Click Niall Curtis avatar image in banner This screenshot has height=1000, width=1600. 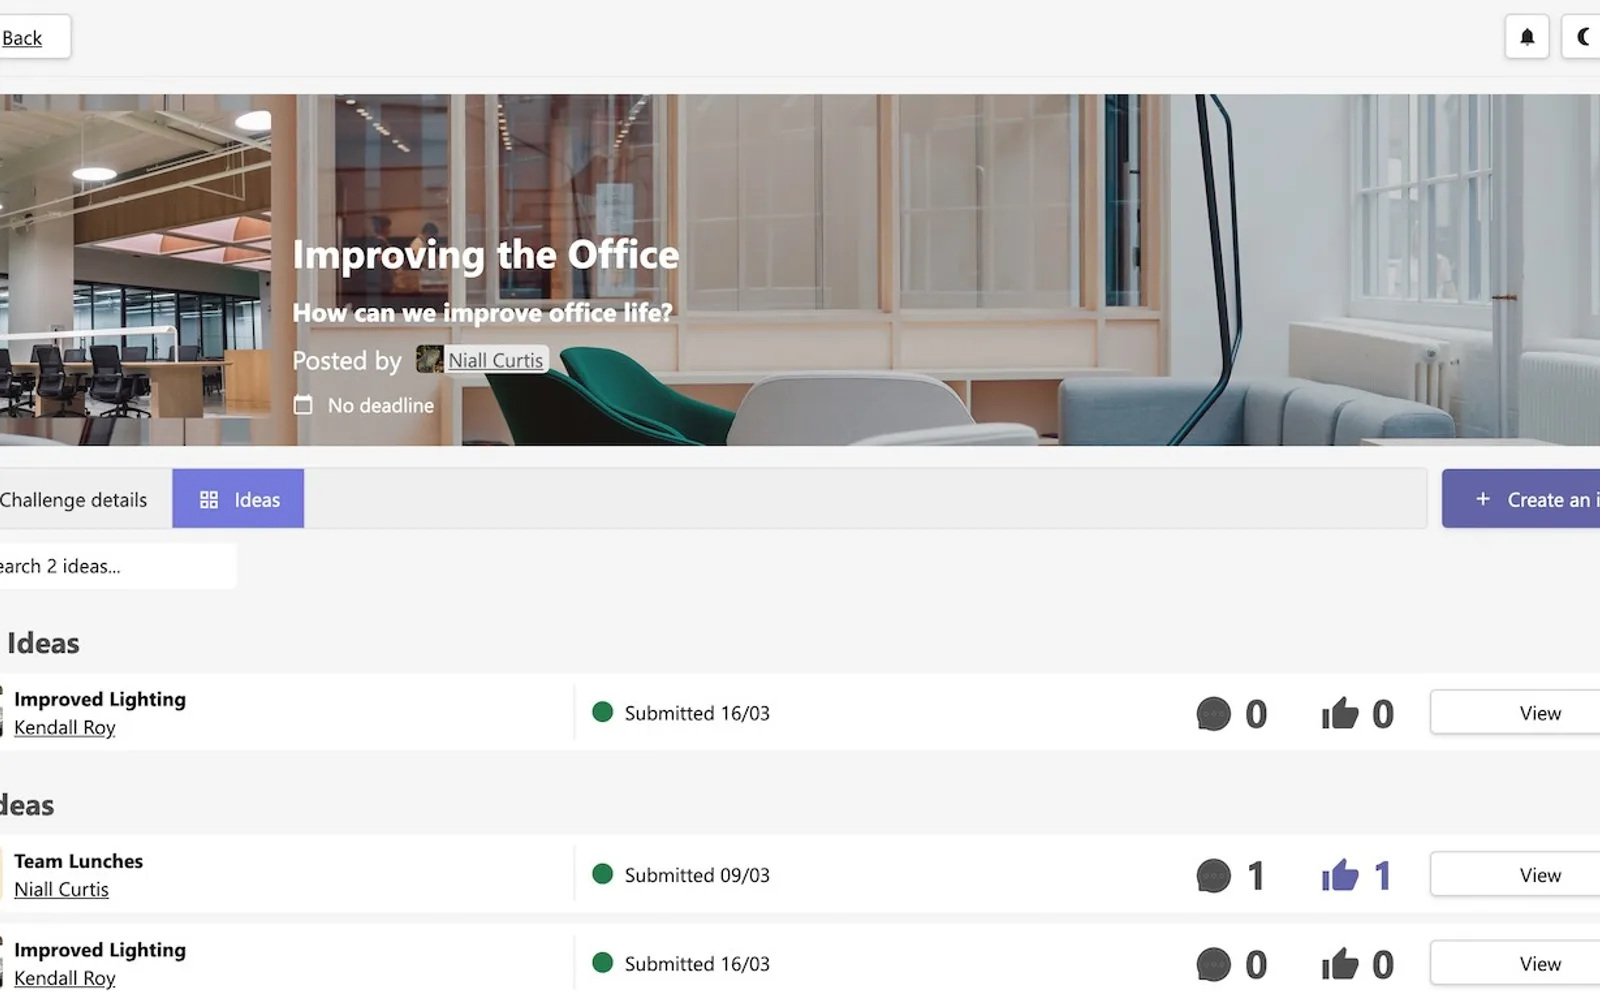(429, 359)
